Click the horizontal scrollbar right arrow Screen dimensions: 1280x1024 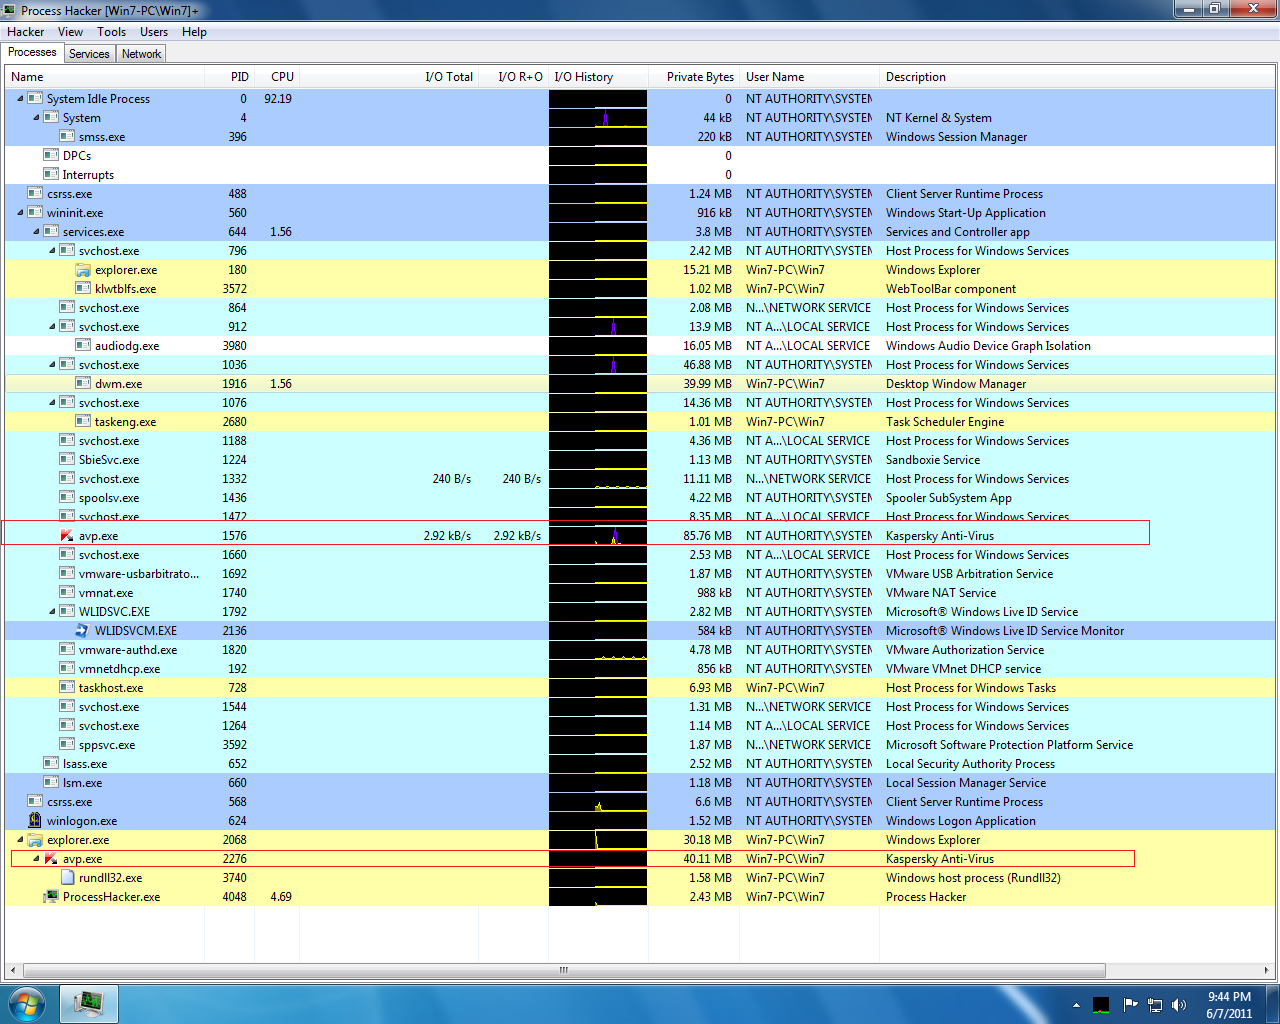click(x=1266, y=970)
